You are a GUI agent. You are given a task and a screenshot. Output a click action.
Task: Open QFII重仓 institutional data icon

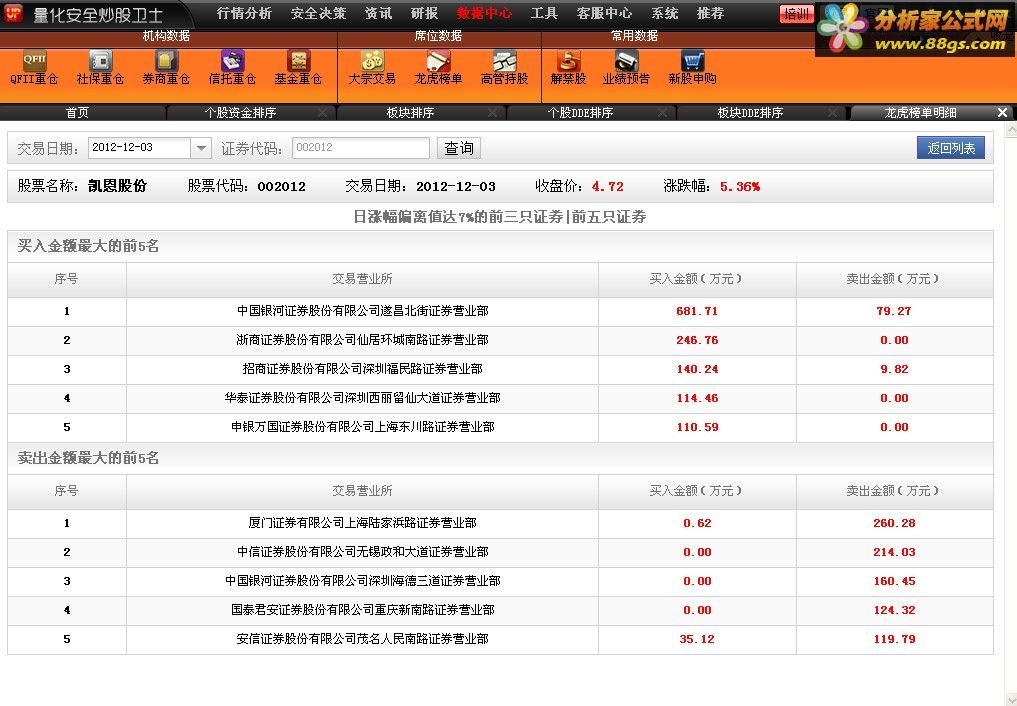(x=34, y=67)
